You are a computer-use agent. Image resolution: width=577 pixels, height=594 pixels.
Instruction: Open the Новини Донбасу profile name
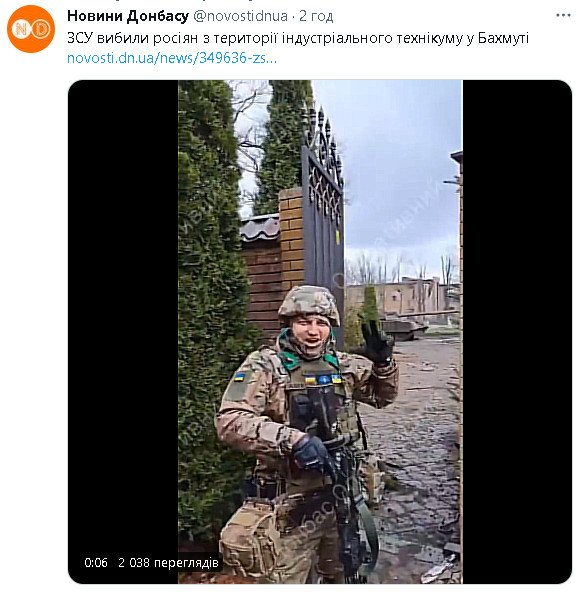[128, 16]
